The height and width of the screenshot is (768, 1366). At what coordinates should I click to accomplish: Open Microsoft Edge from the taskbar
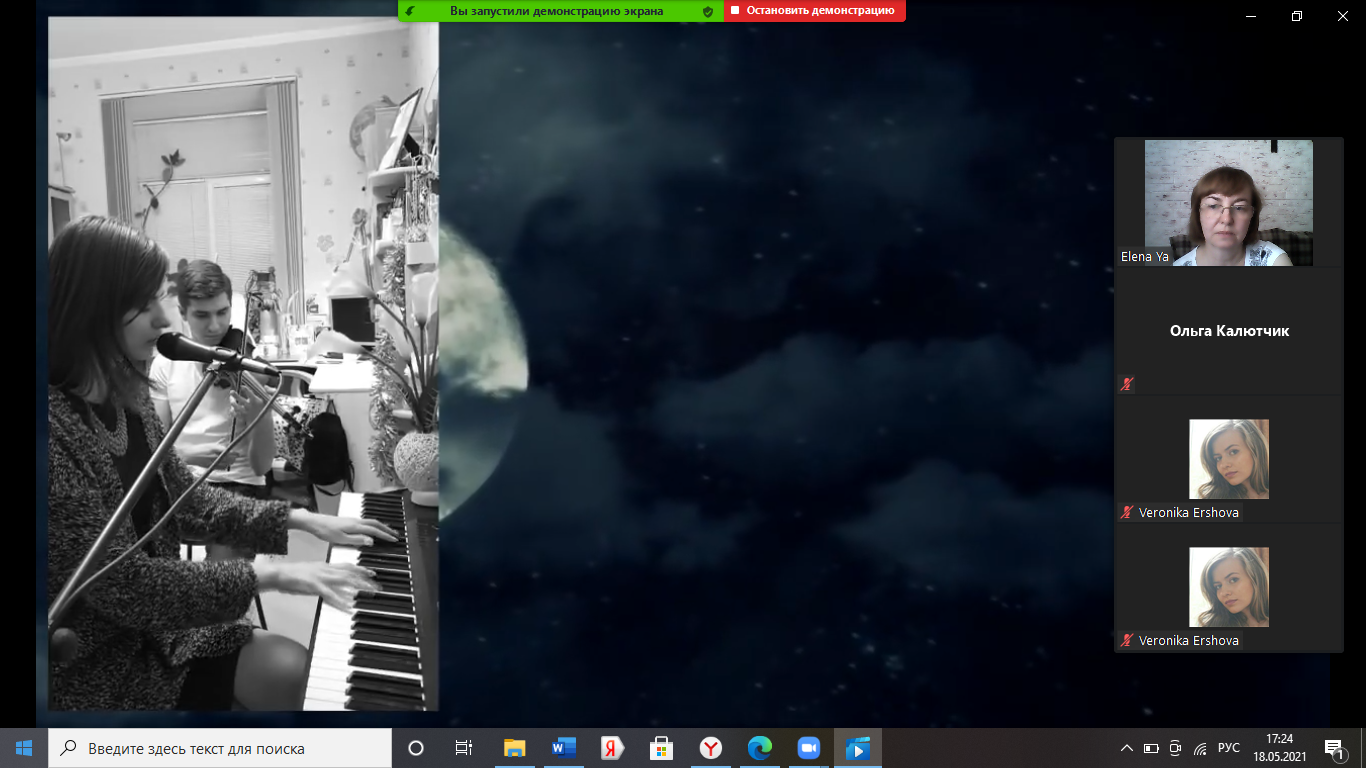coord(760,748)
